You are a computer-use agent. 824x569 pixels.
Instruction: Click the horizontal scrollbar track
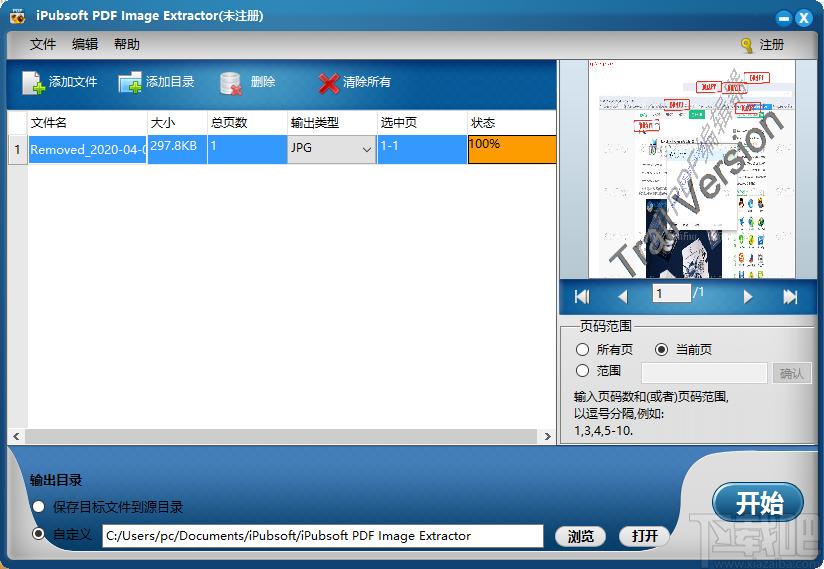pyautogui.click(x=281, y=436)
